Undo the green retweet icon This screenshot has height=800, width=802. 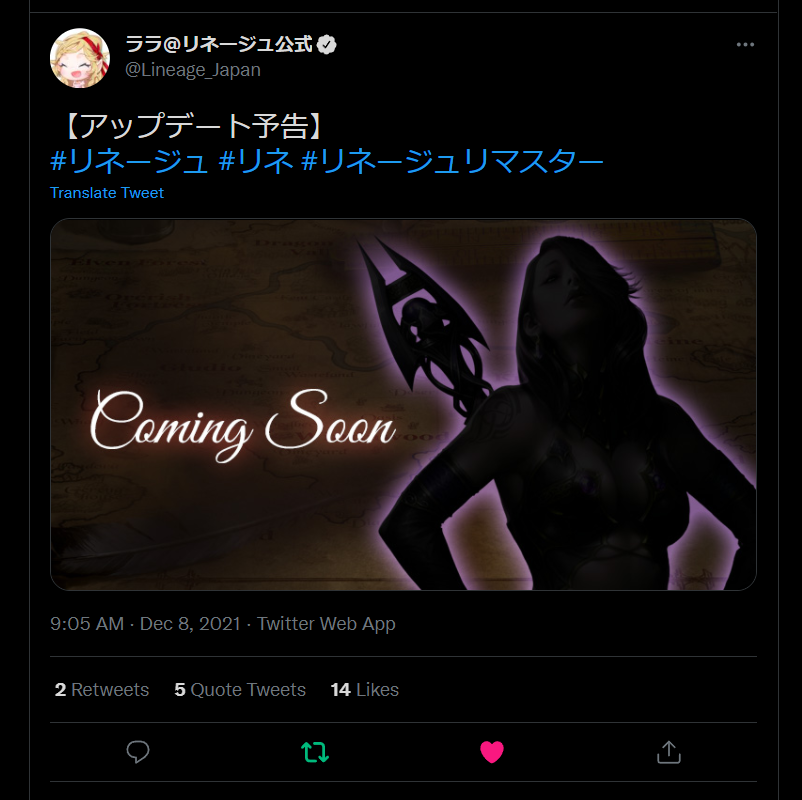point(315,752)
